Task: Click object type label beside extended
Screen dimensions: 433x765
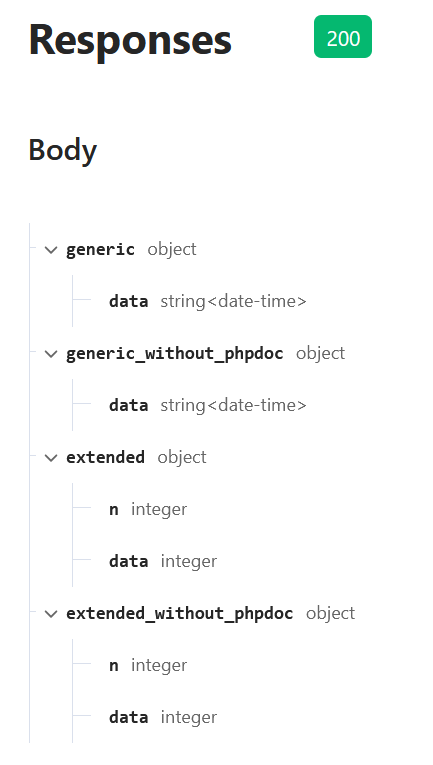Action: click(x=182, y=457)
